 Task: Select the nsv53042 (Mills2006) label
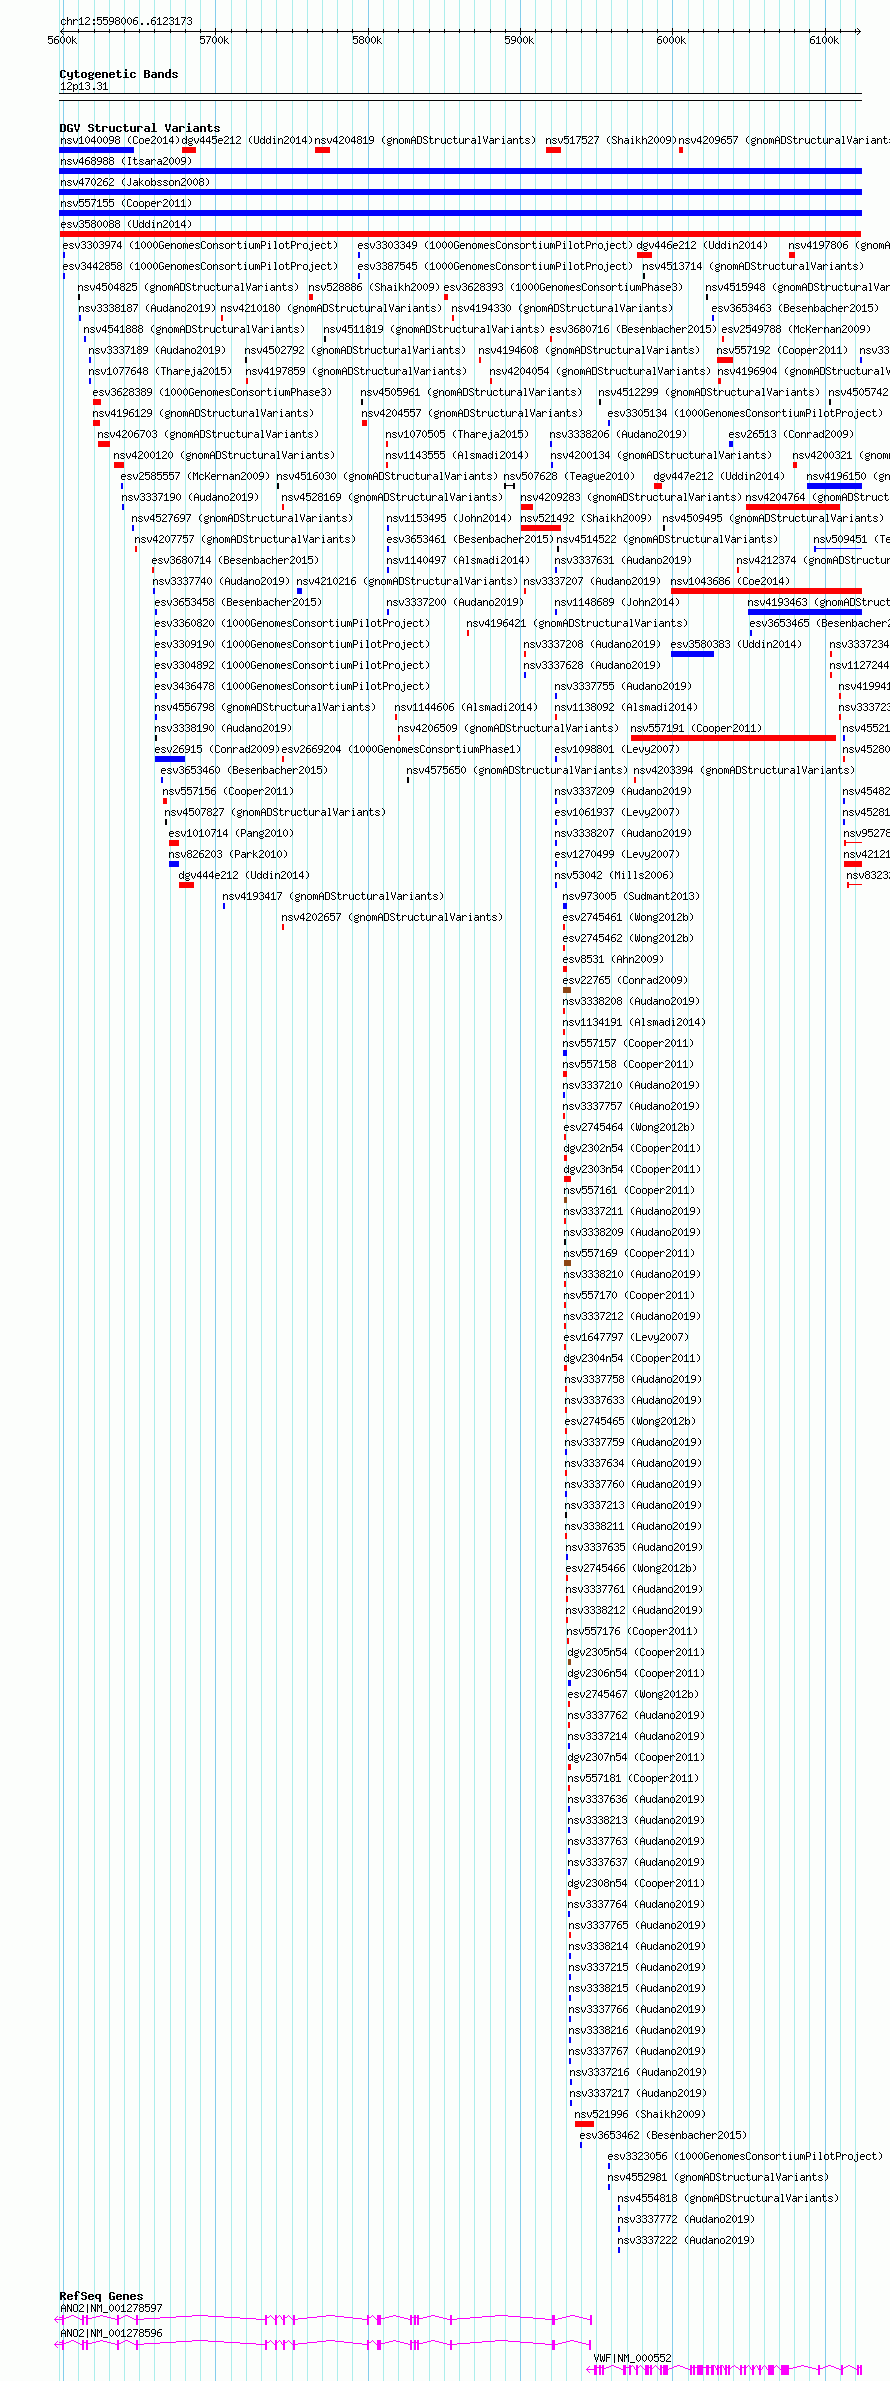click(614, 875)
